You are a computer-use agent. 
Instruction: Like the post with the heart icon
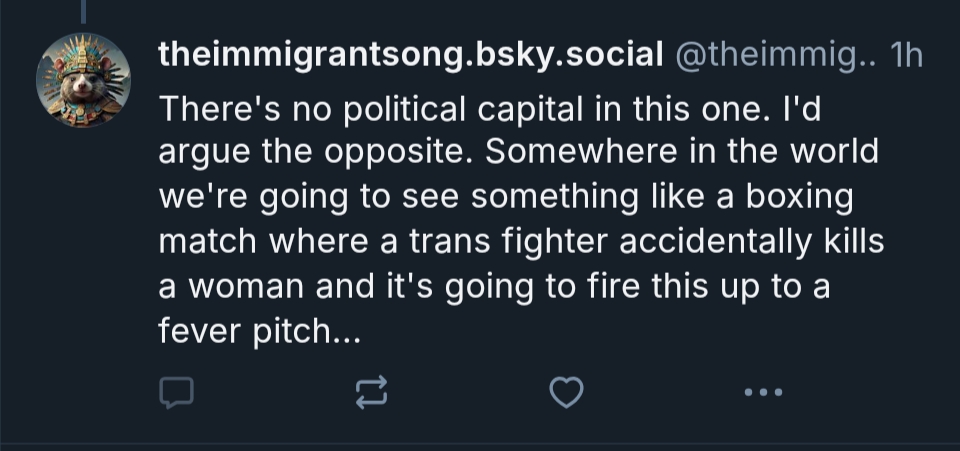click(x=567, y=393)
